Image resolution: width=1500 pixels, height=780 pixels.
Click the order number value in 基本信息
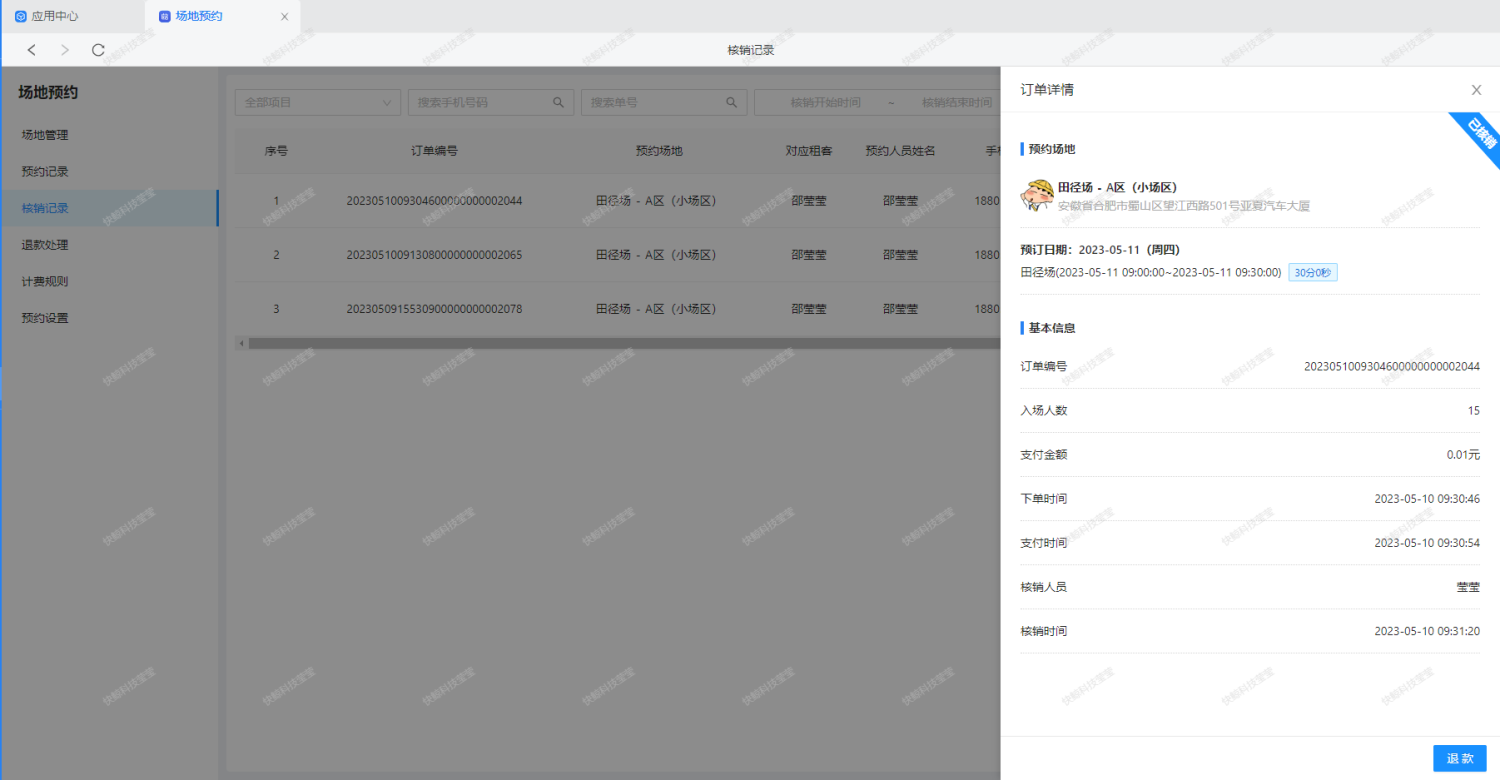1392,367
